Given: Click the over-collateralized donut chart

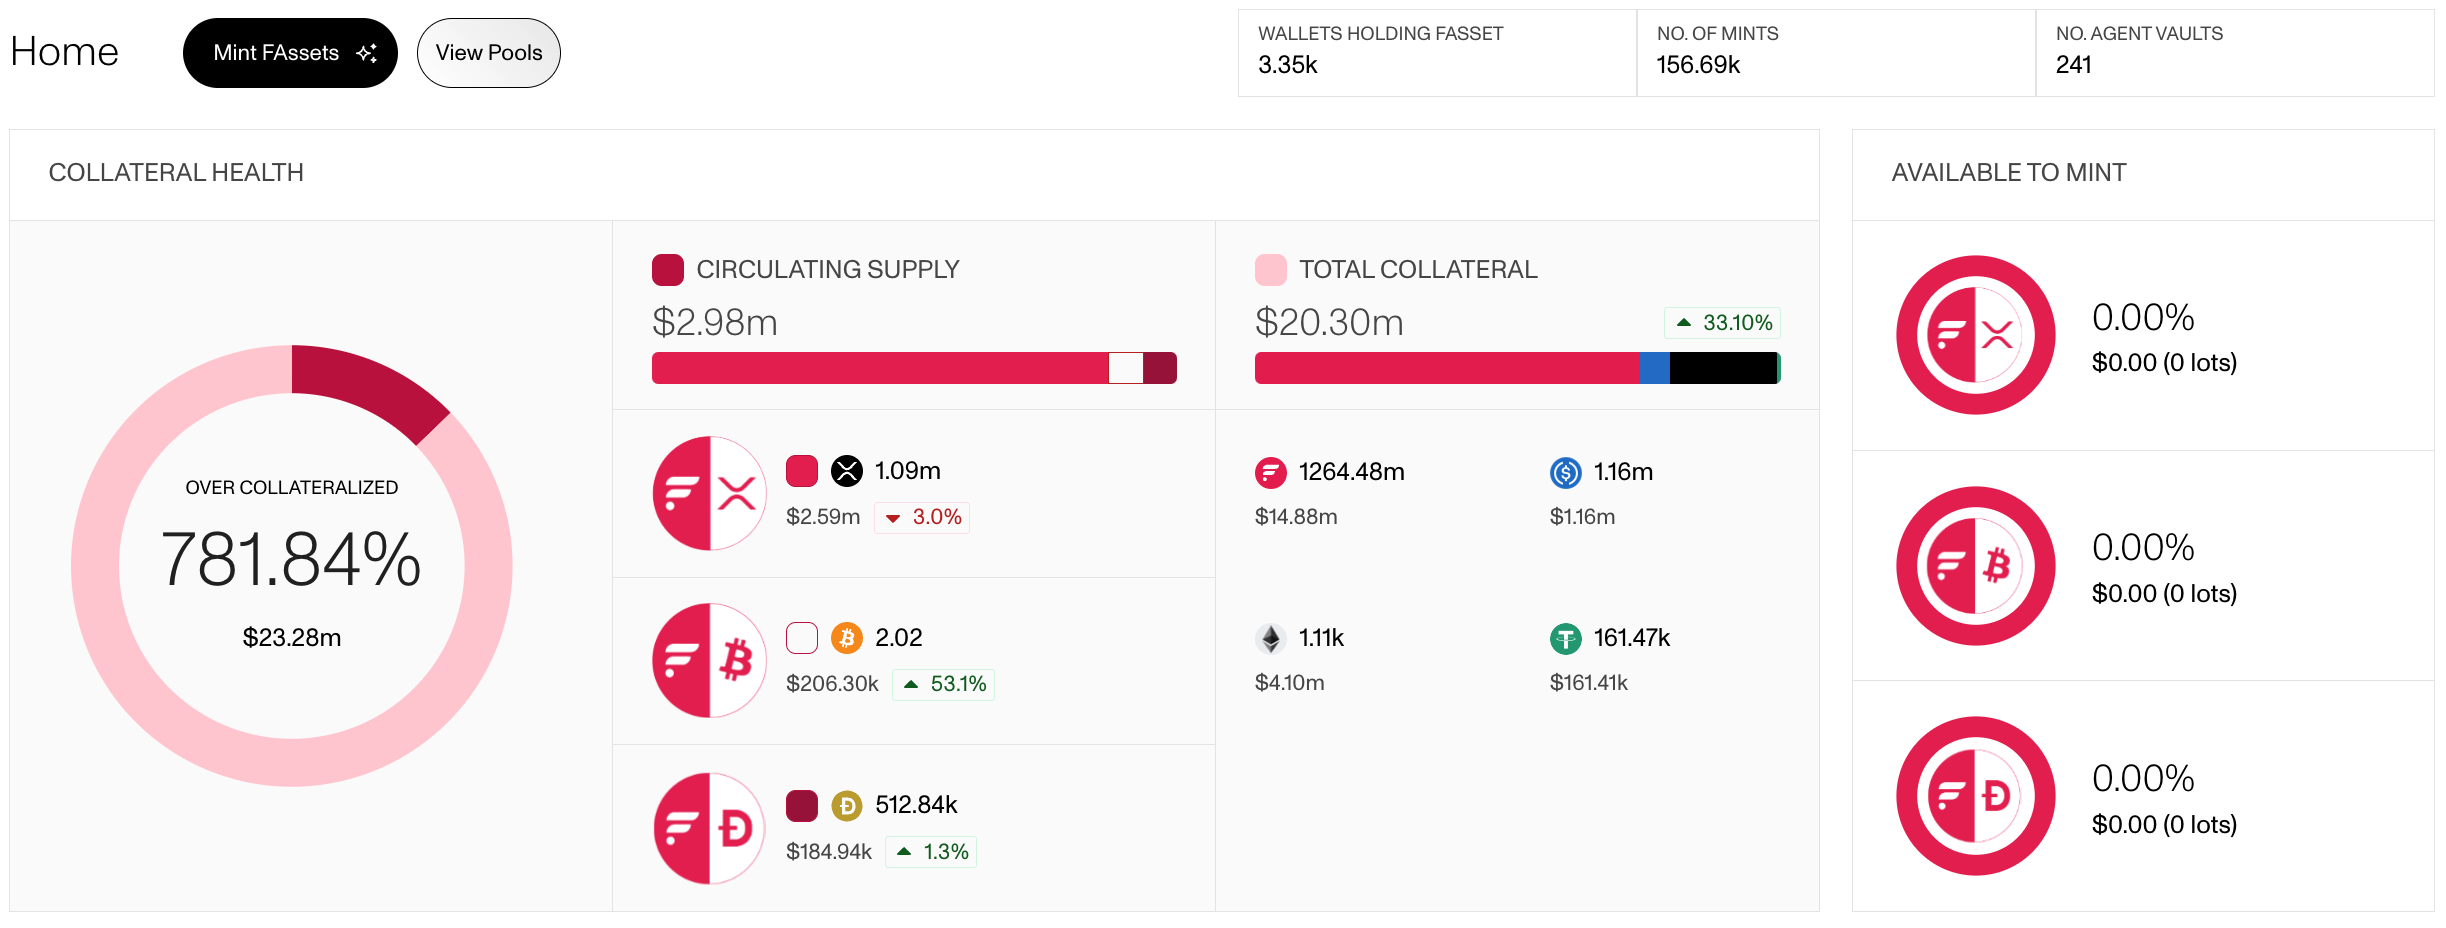Looking at the screenshot, I should 291,566.
